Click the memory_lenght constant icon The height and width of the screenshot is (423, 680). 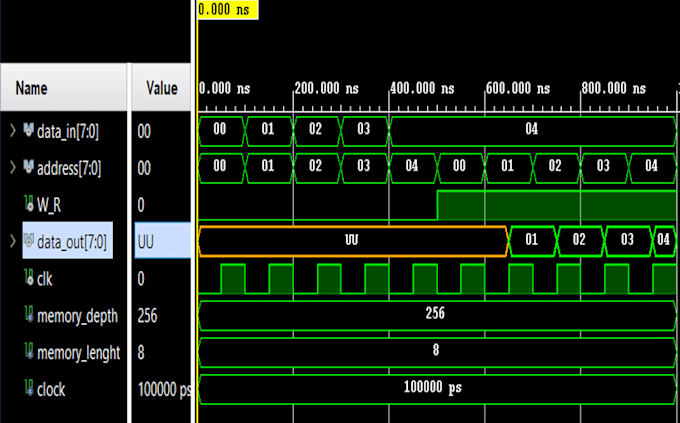tap(29, 351)
